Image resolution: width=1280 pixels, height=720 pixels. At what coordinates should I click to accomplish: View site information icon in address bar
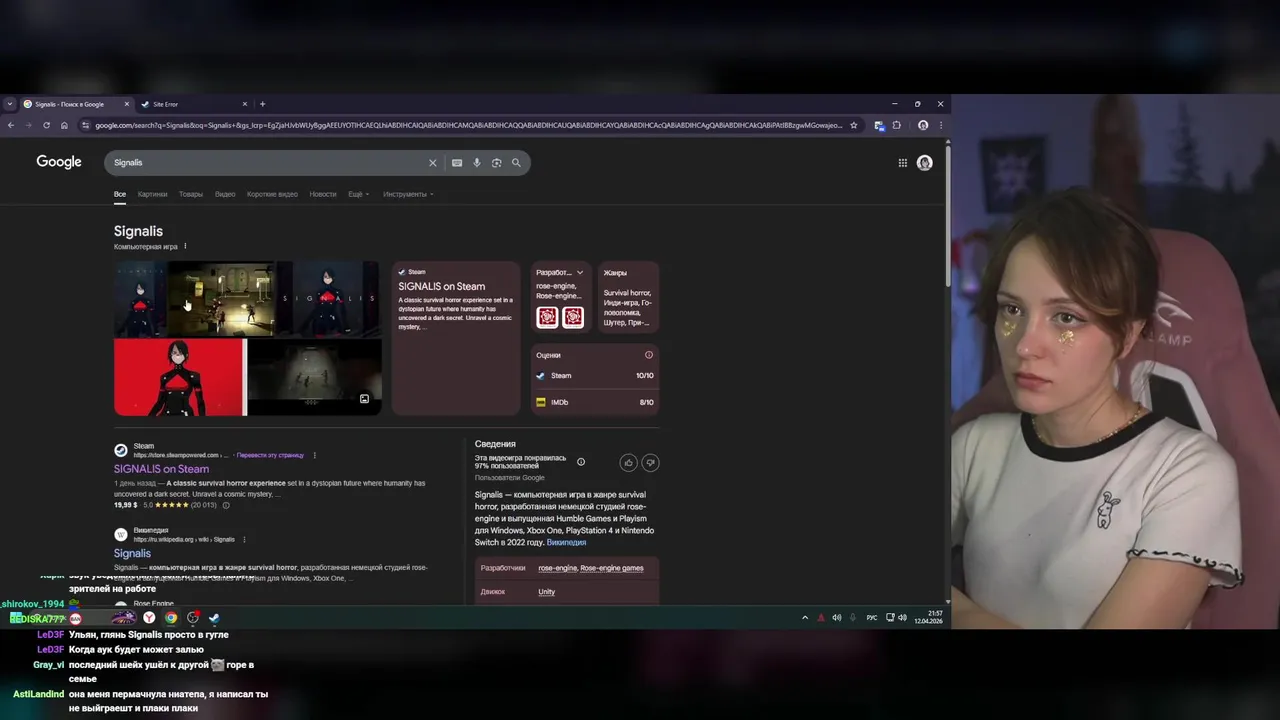pos(86,125)
